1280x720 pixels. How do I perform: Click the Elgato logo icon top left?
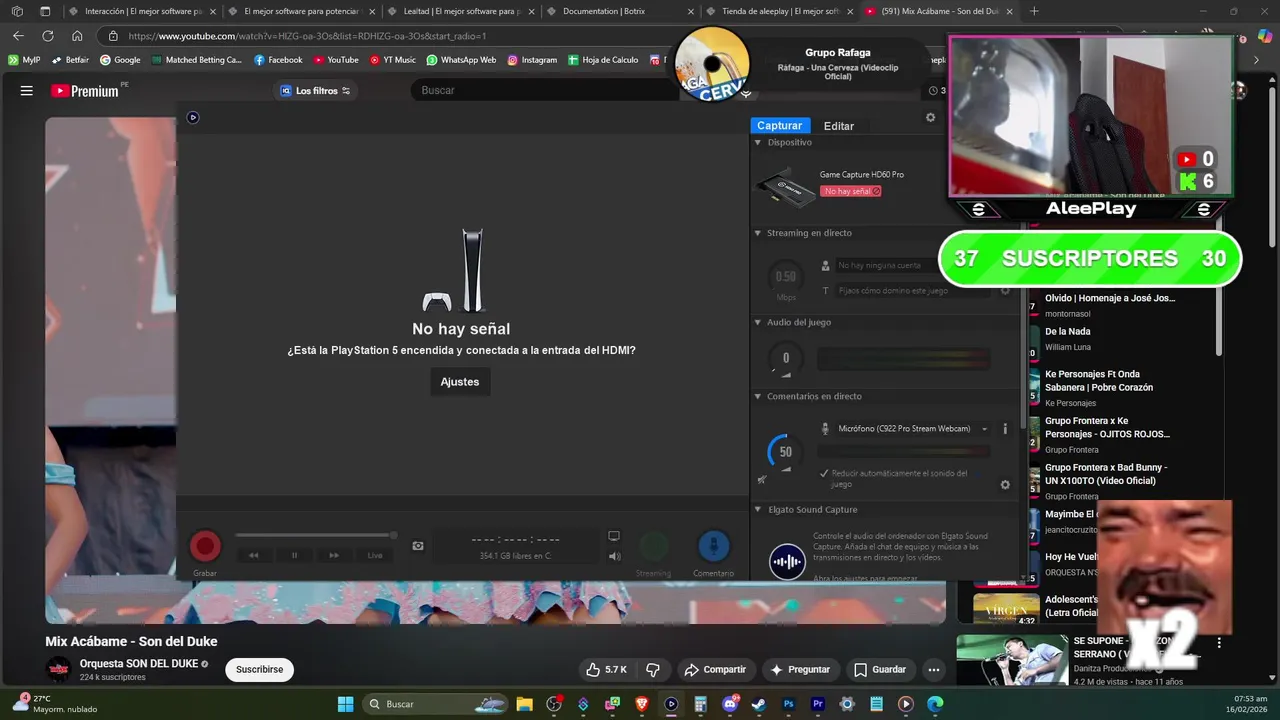pos(193,117)
